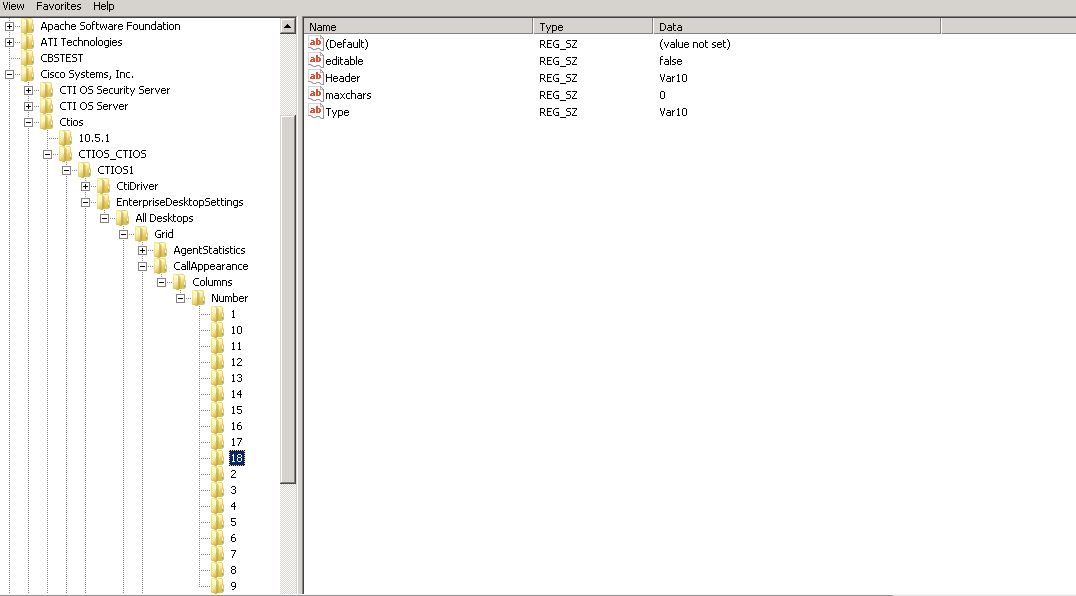The image size is (1076, 596).
Task: Open the Favorites menu
Action: click(58, 6)
